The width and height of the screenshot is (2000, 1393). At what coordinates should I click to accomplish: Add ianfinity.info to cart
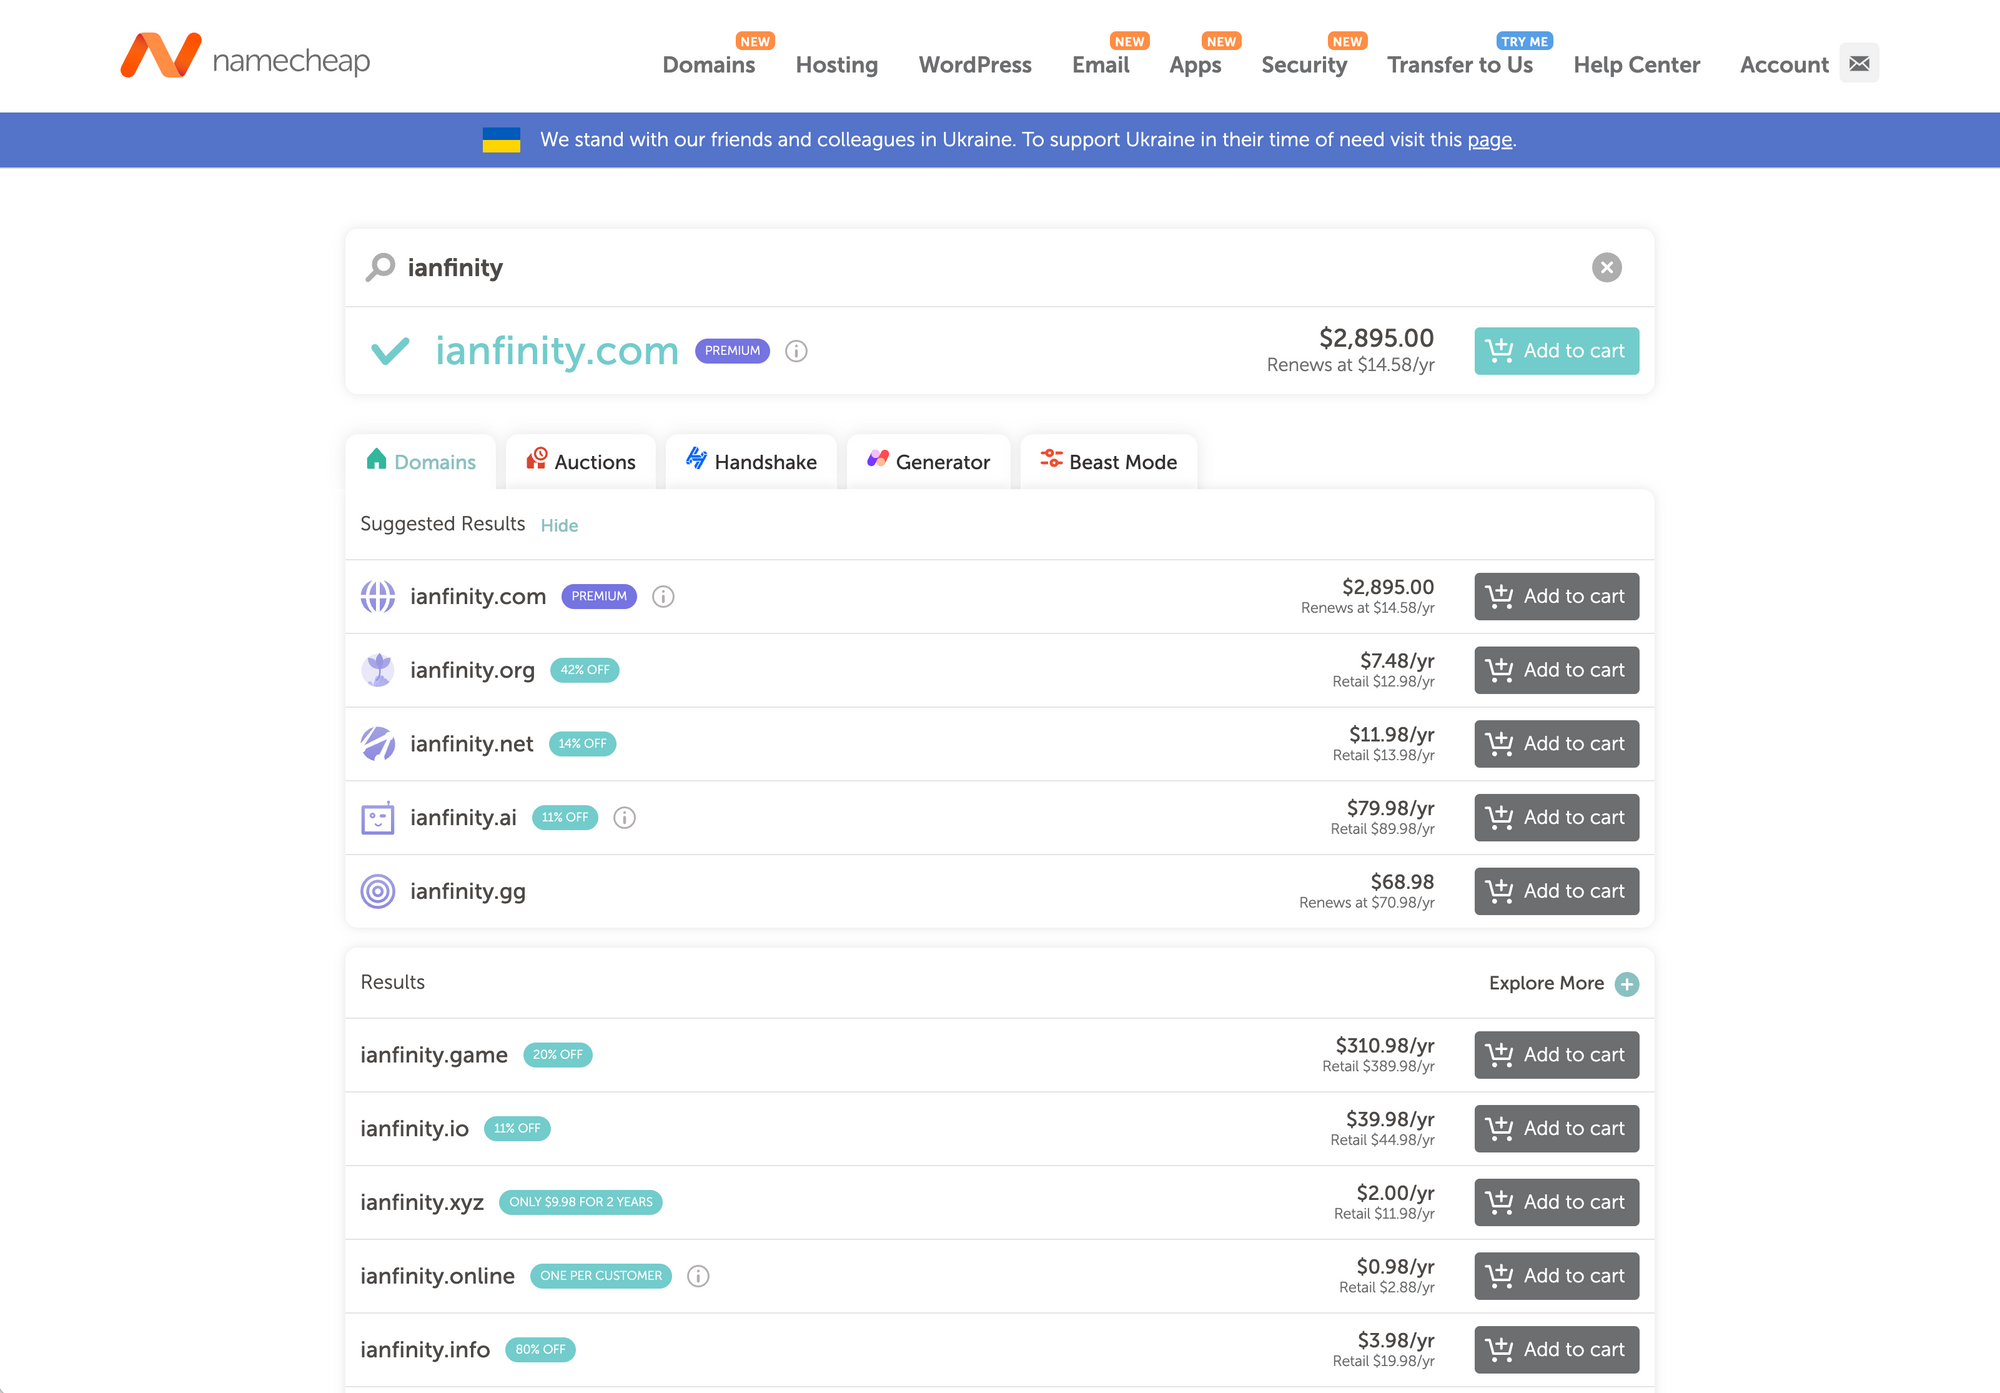[x=1556, y=1350]
